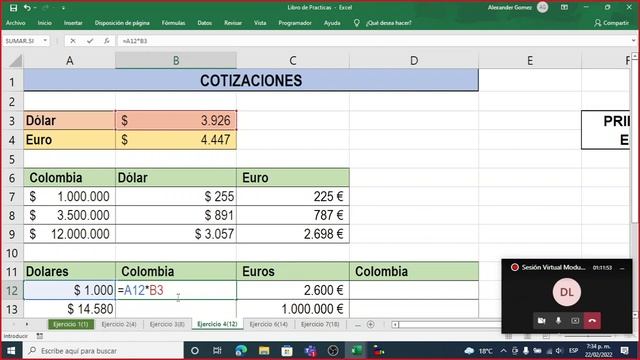Open the Ejercicio 7(18) sheet tab
This screenshot has width=640, height=360.
point(320,324)
